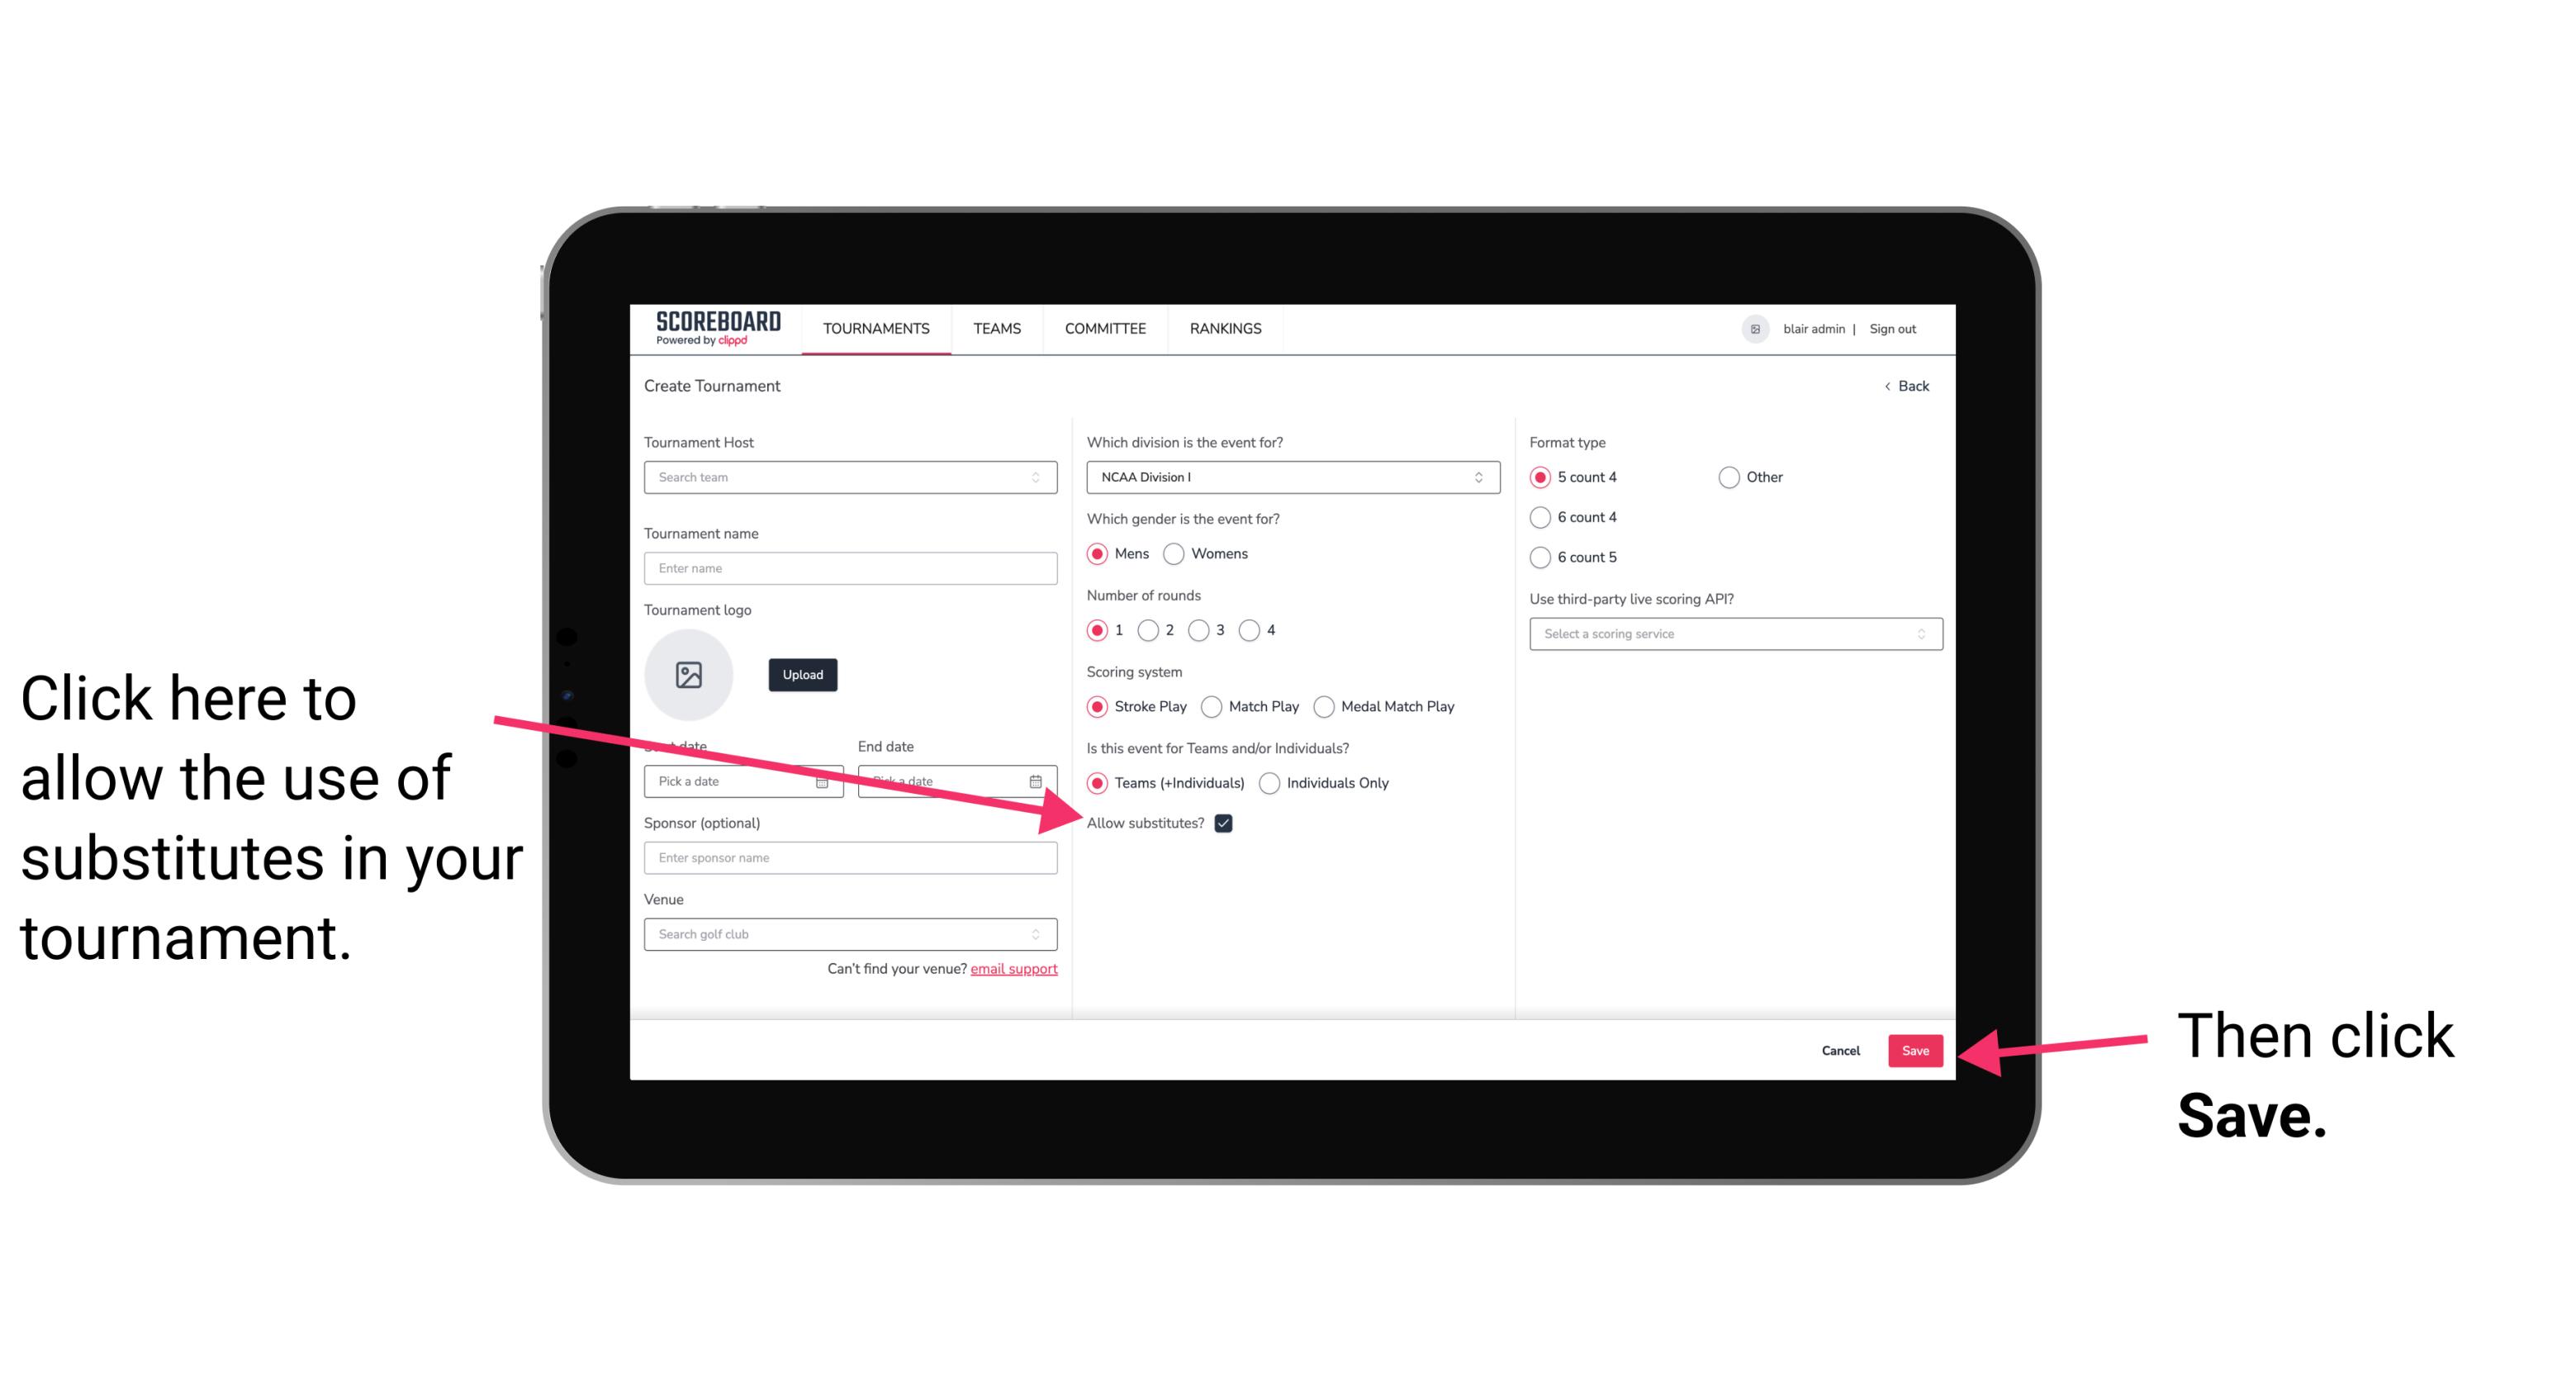
Task: Click the calendar icon for end date
Action: click(1039, 781)
